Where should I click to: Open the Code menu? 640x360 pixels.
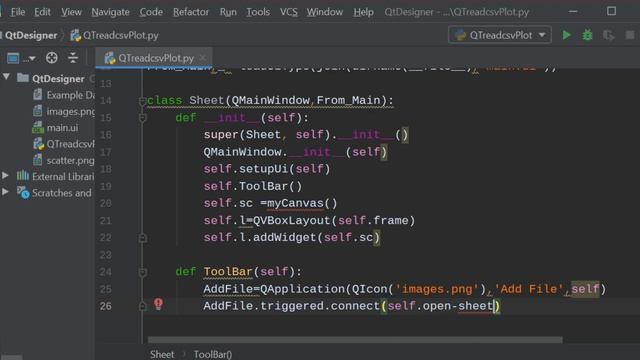click(151, 12)
